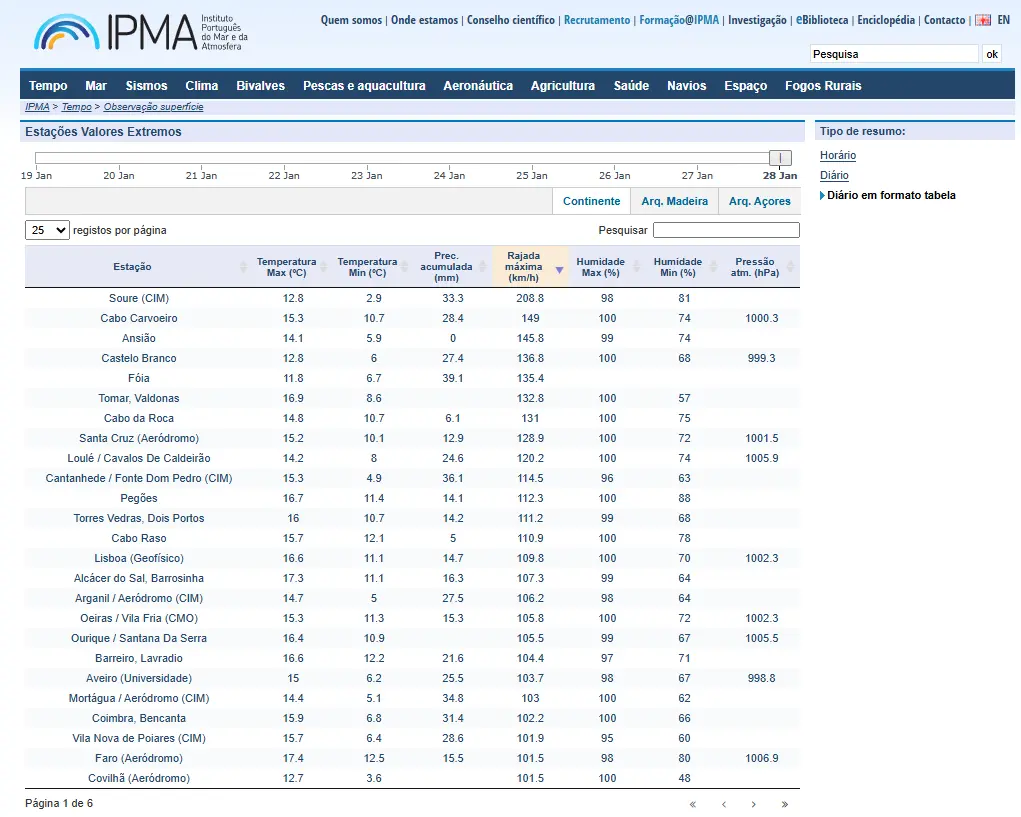Image resolution: width=1021 pixels, height=817 pixels.
Task: Open the Sismos menu
Action: (x=146, y=86)
